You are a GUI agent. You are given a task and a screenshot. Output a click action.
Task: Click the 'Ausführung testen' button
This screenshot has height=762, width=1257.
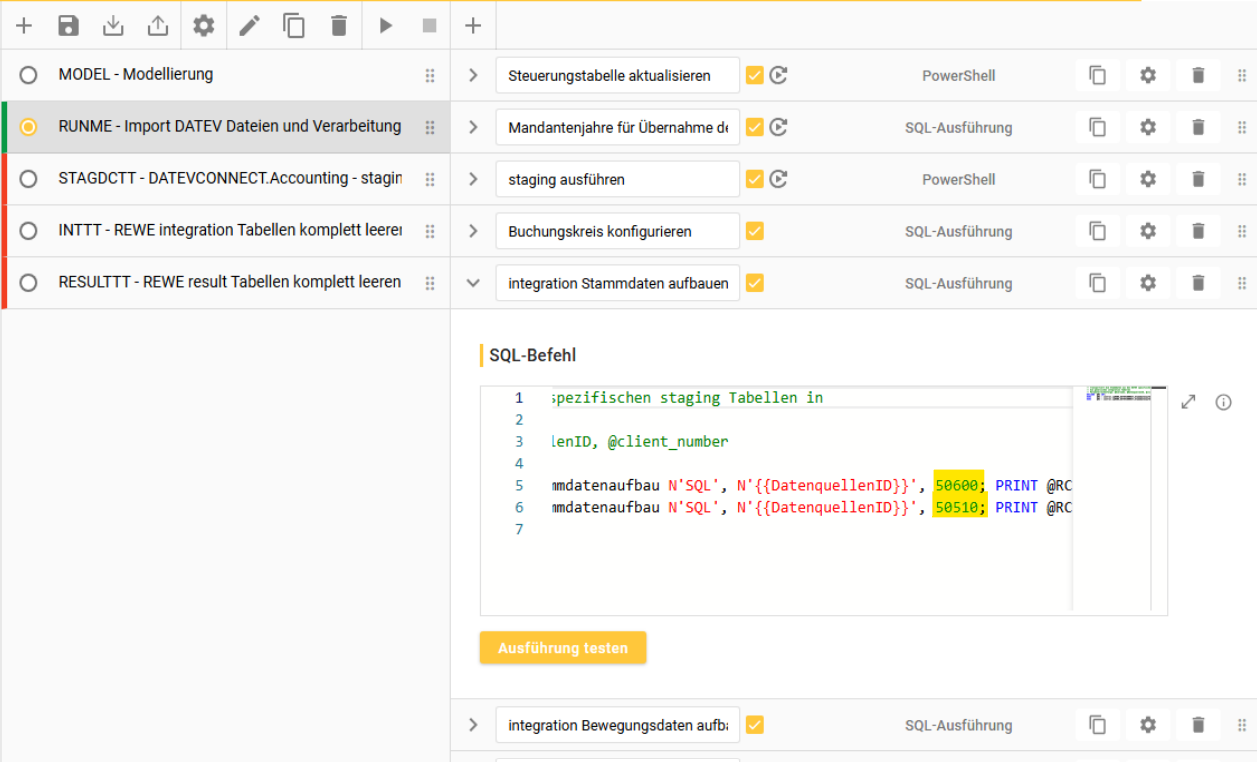coord(563,648)
